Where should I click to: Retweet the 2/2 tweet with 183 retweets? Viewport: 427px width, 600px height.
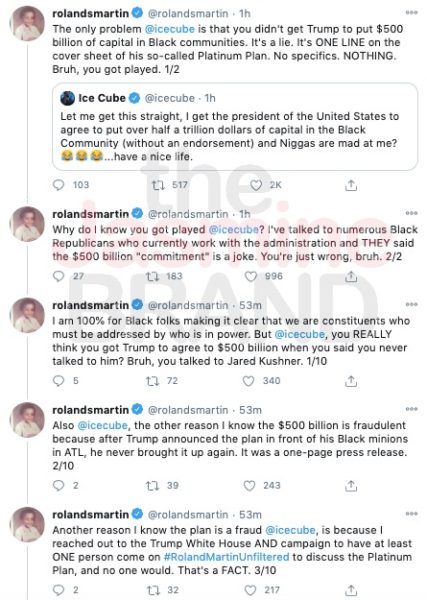click(153, 276)
